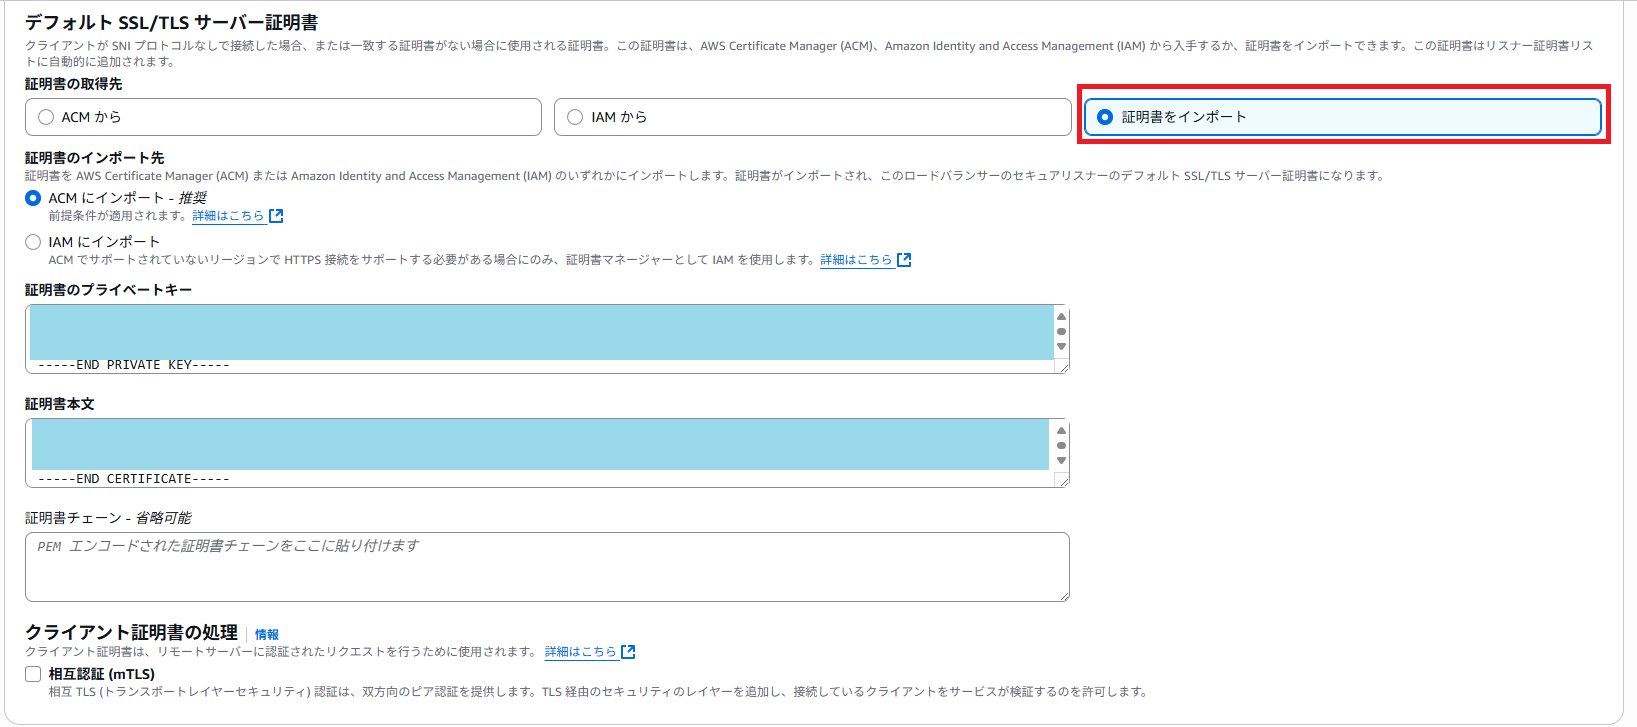Open "詳細はこちら" link in client certificate section
This screenshot has height=727, width=1637.
click(581, 652)
